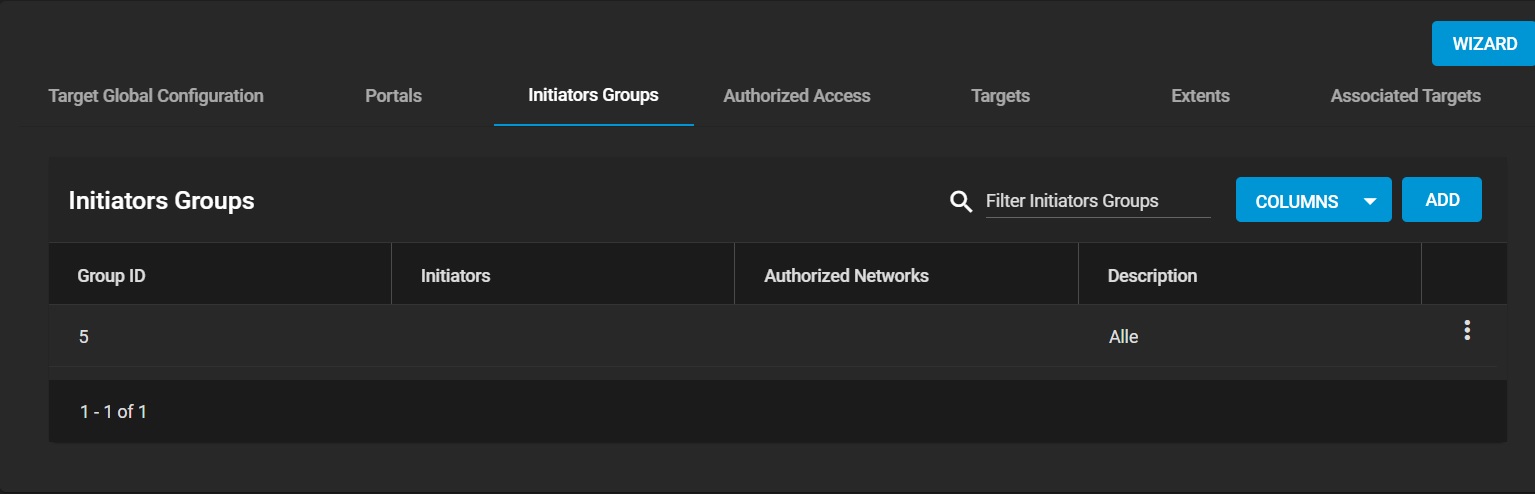
Task: Sort by the Authorized Networks column header
Action: tap(846, 275)
